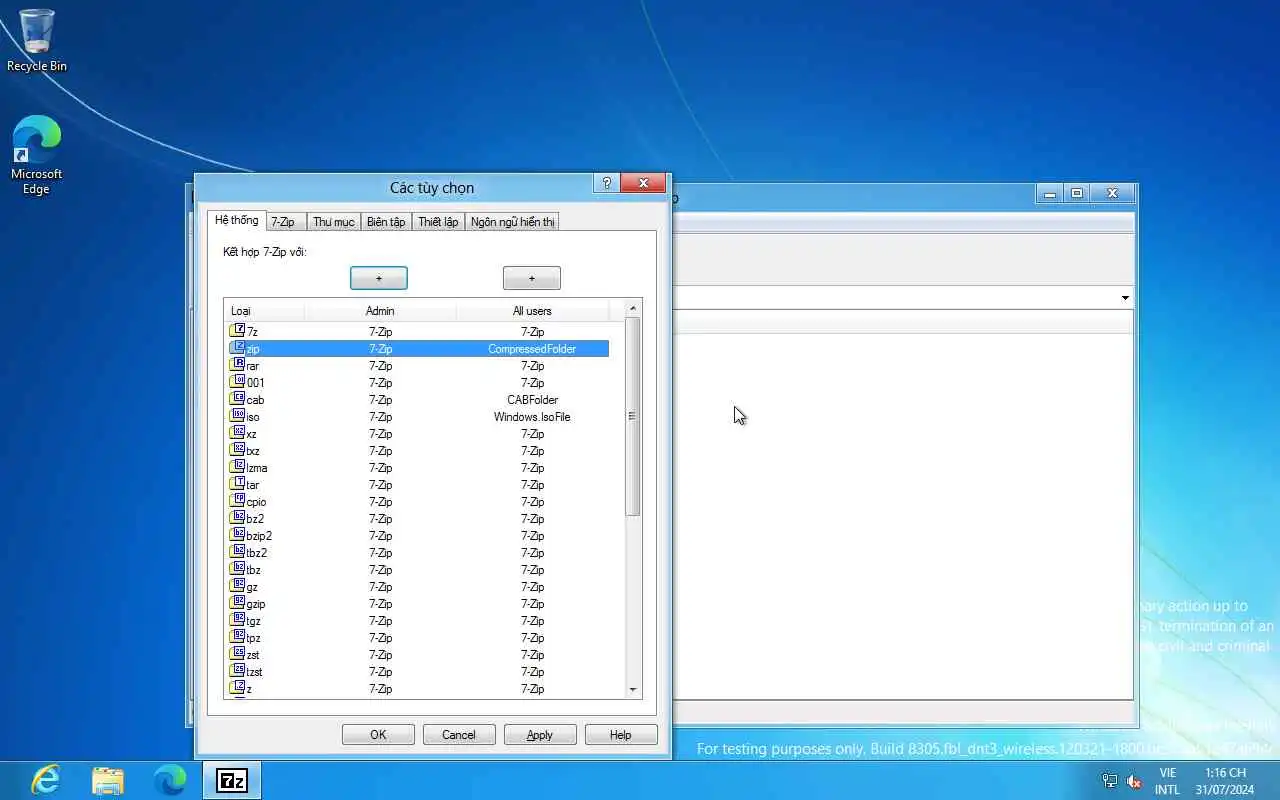1280x800 pixels.
Task: Select the tar file type icon
Action: pyautogui.click(x=238, y=484)
